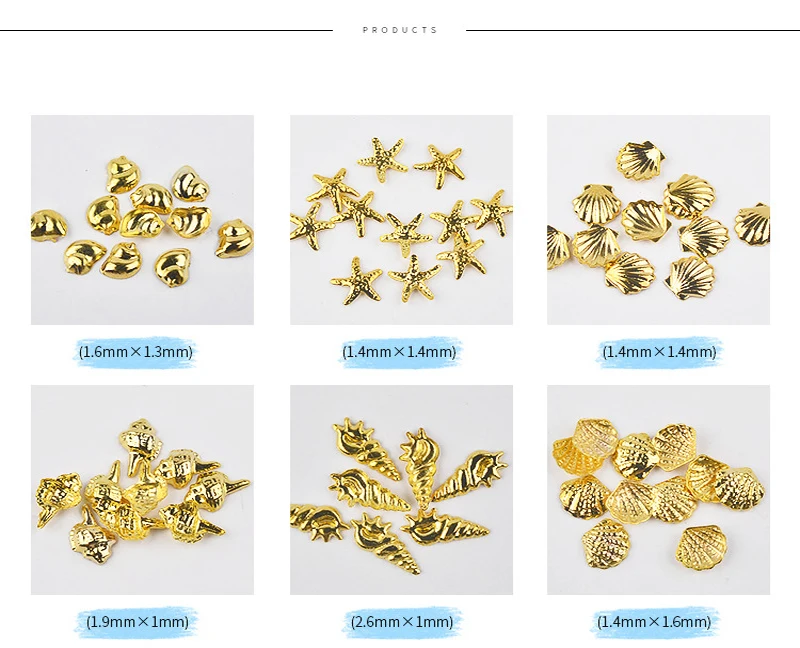Click the topmost starfish charm
800x648 pixels.
click(x=383, y=159)
